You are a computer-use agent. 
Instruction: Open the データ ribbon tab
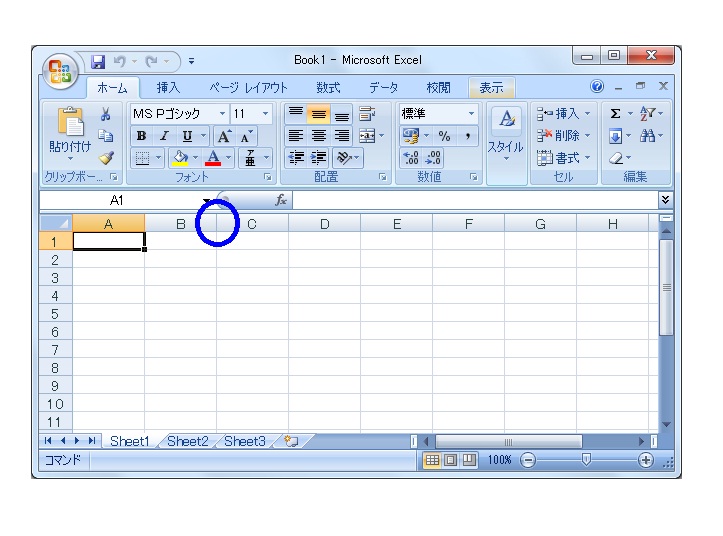tap(383, 88)
